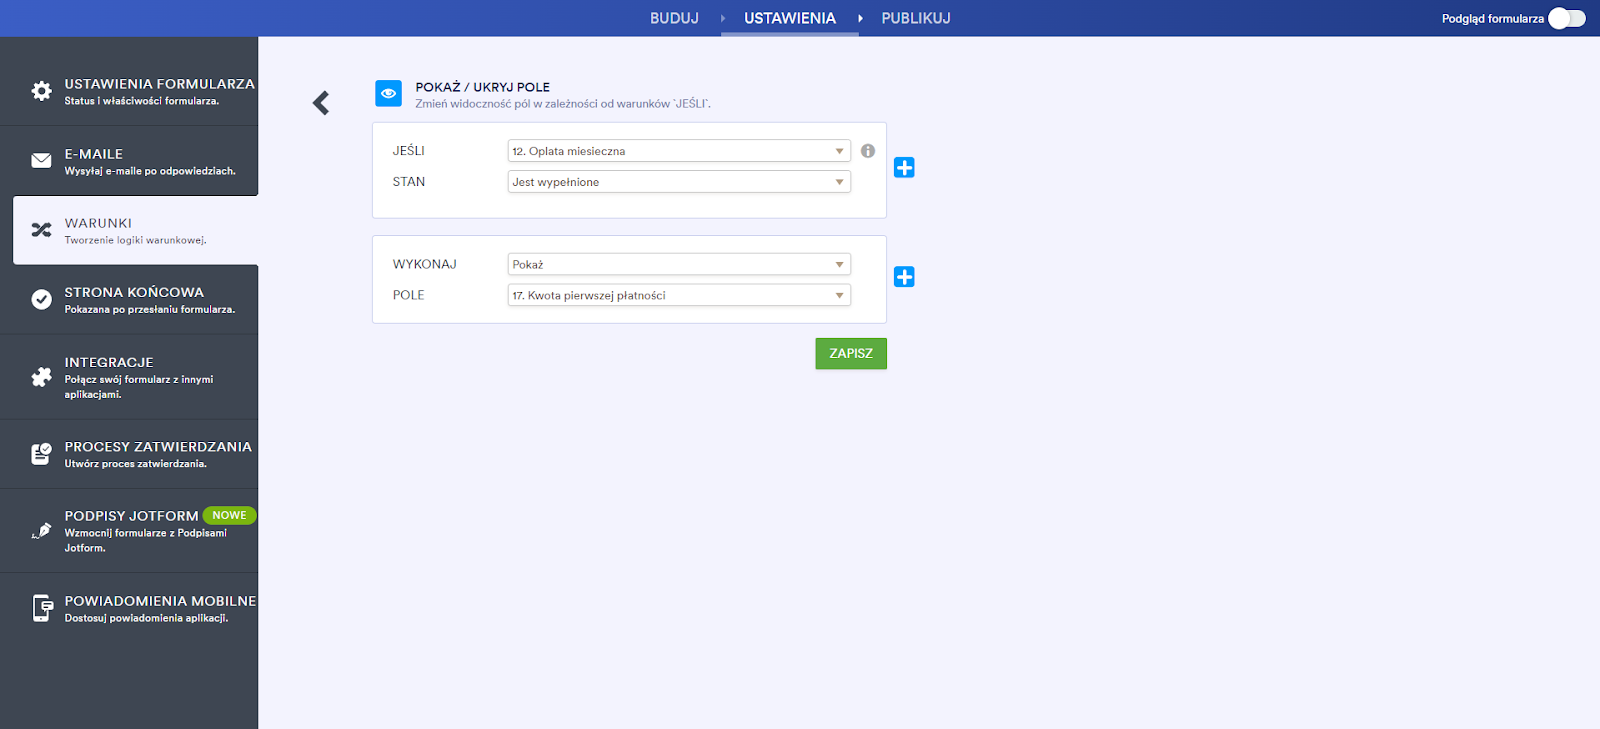
Task: Click the puzzle piece Integracje icon
Action: click(41, 376)
